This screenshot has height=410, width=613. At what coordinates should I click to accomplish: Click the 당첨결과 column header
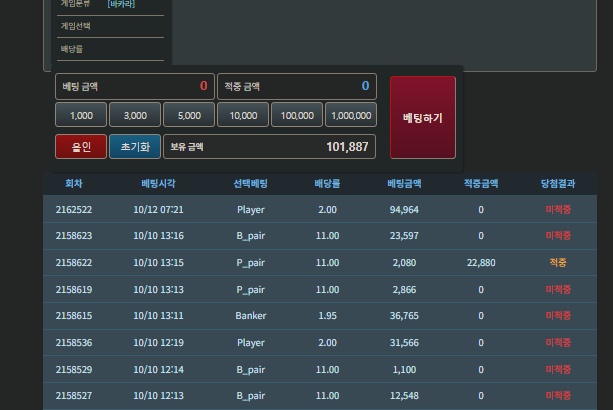[558, 183]
